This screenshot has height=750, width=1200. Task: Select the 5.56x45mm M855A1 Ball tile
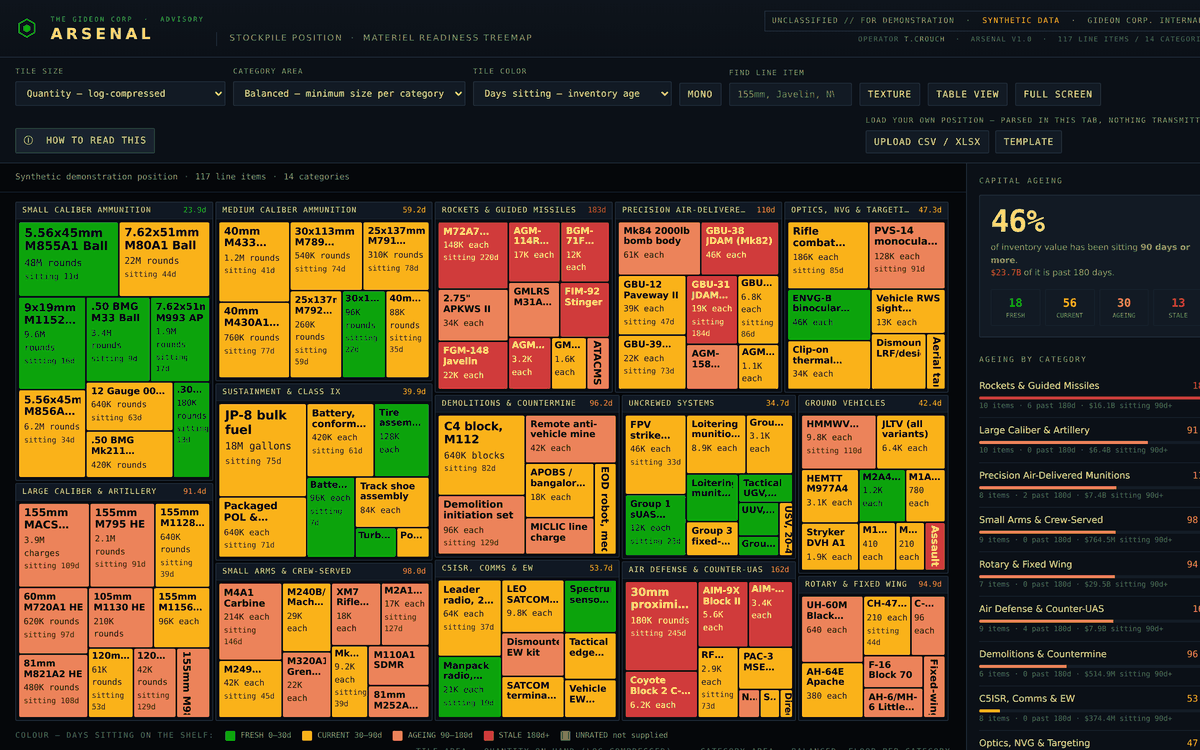point(68,258)
